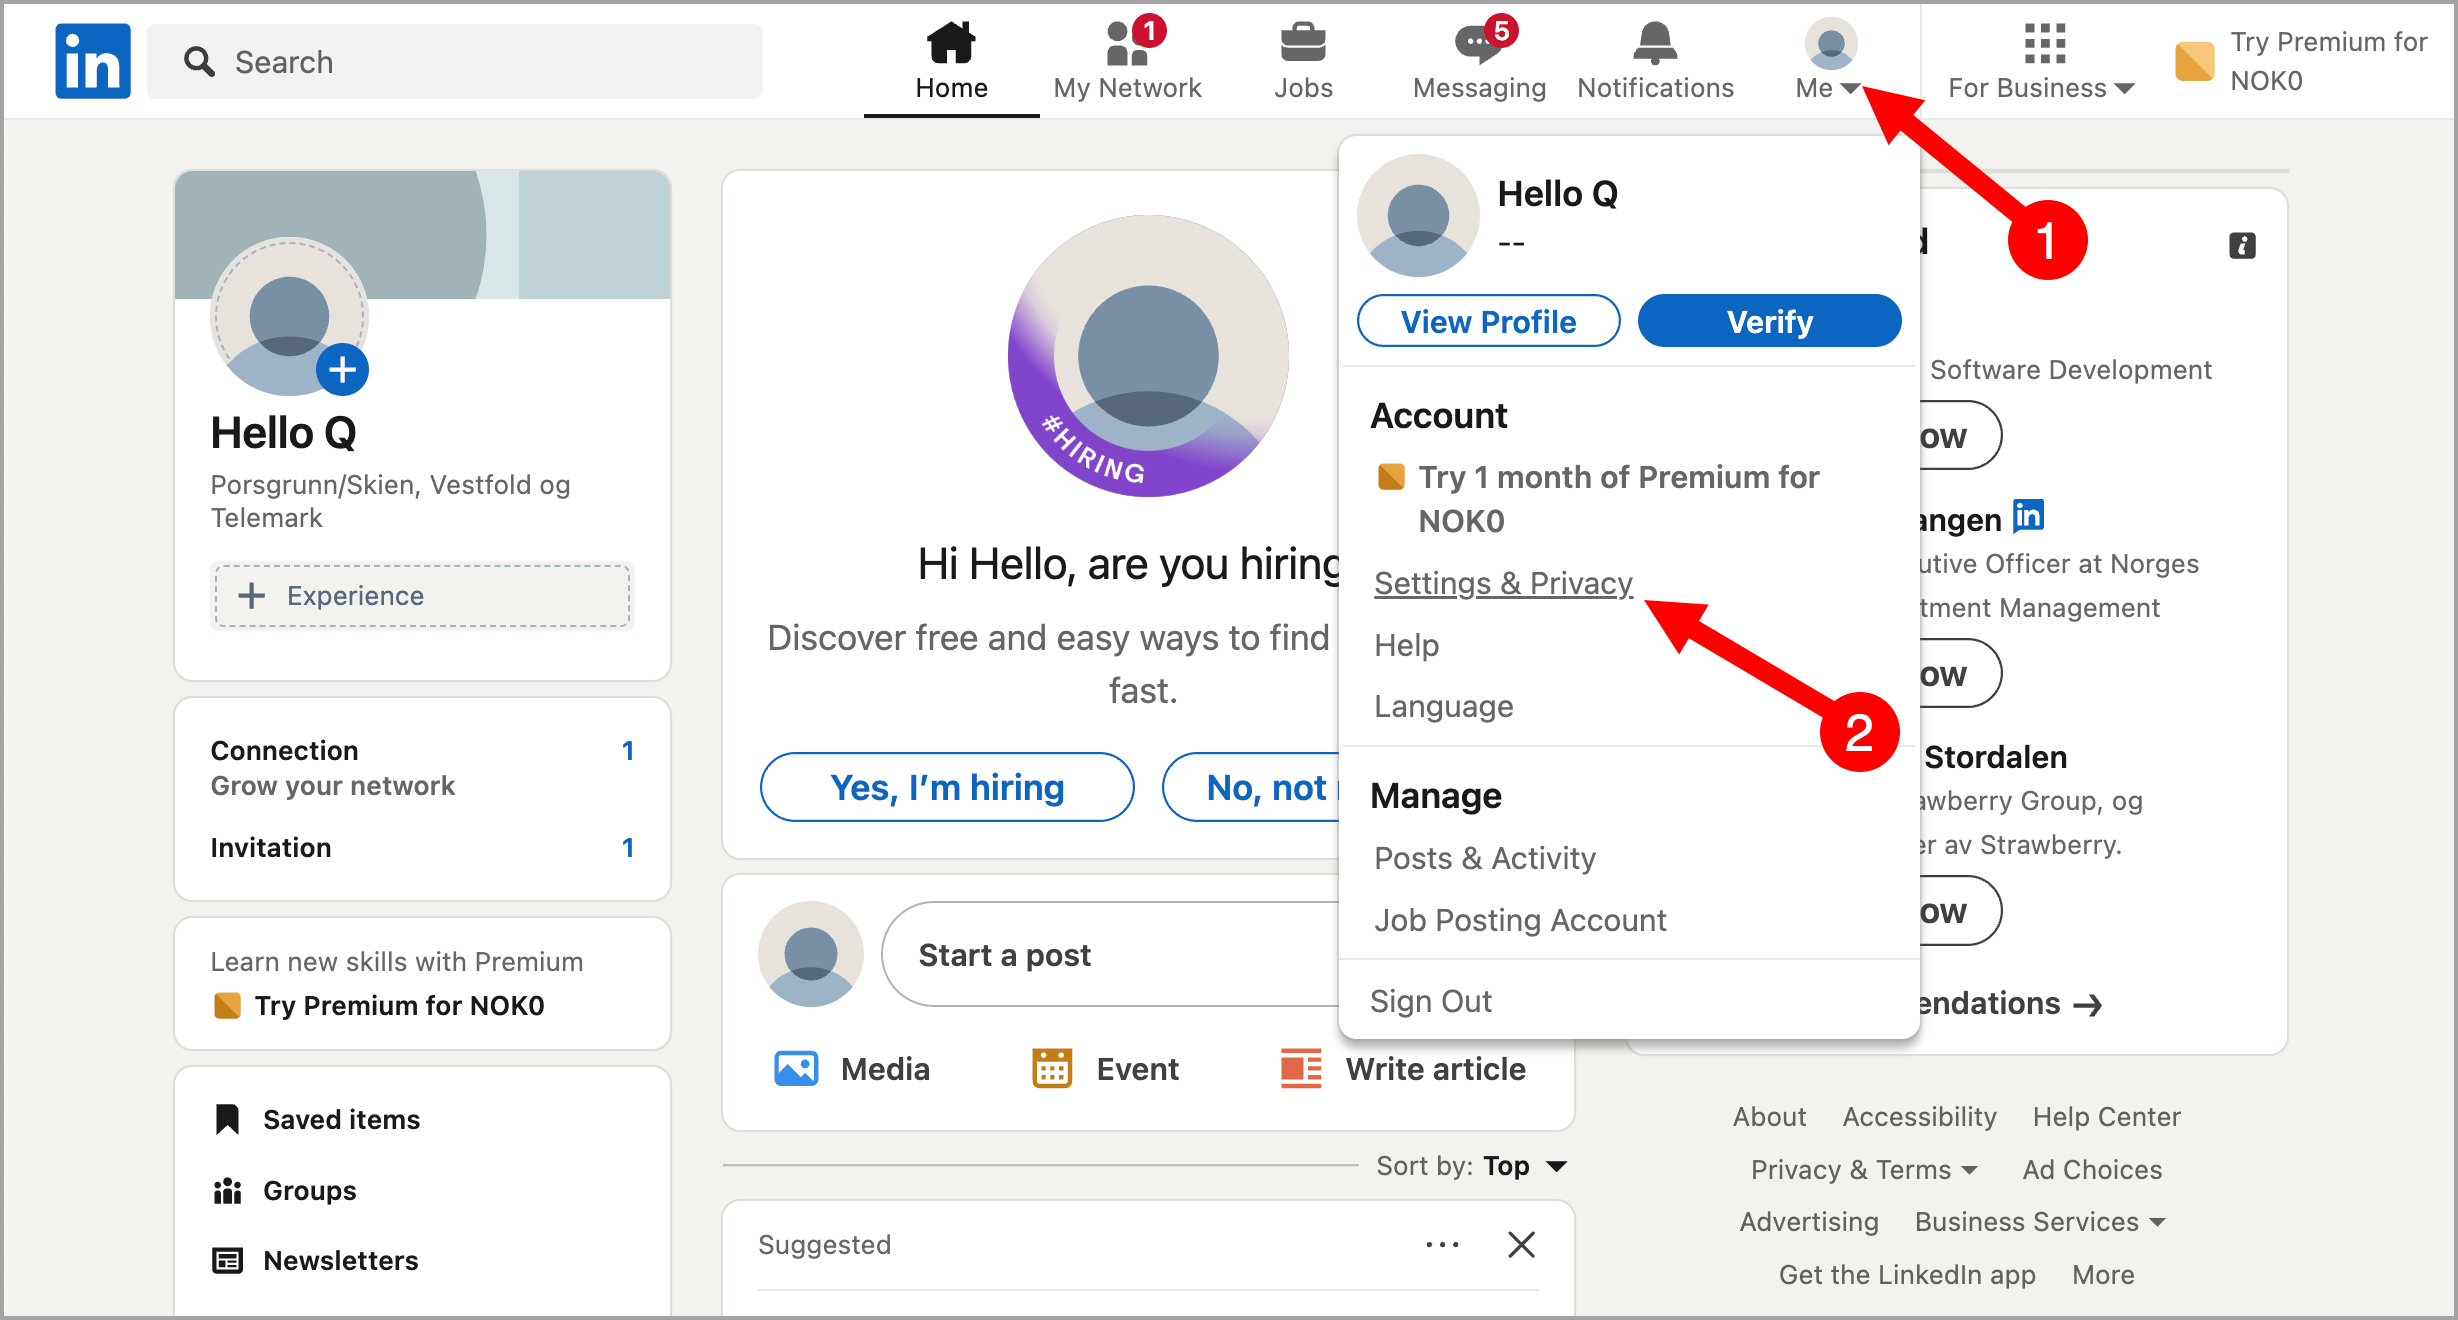2458x1320 pixels.
Task: Open the Groups icon
Action: [227, 1190]
